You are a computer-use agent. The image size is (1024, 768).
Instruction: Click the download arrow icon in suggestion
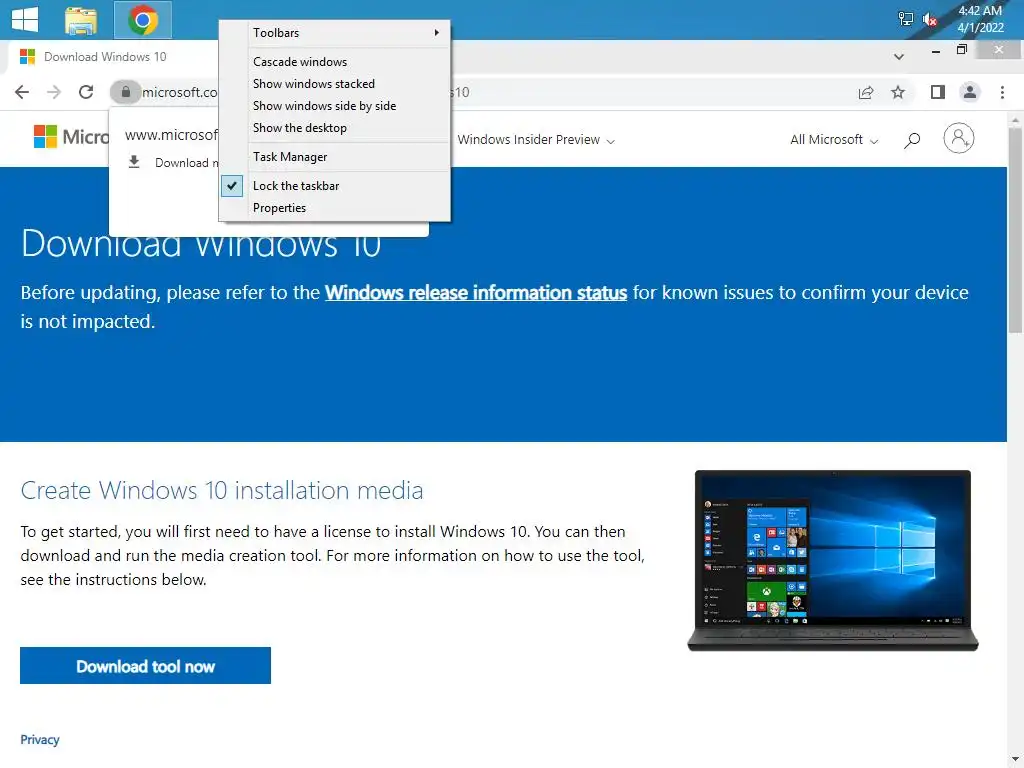click(134, 162)
